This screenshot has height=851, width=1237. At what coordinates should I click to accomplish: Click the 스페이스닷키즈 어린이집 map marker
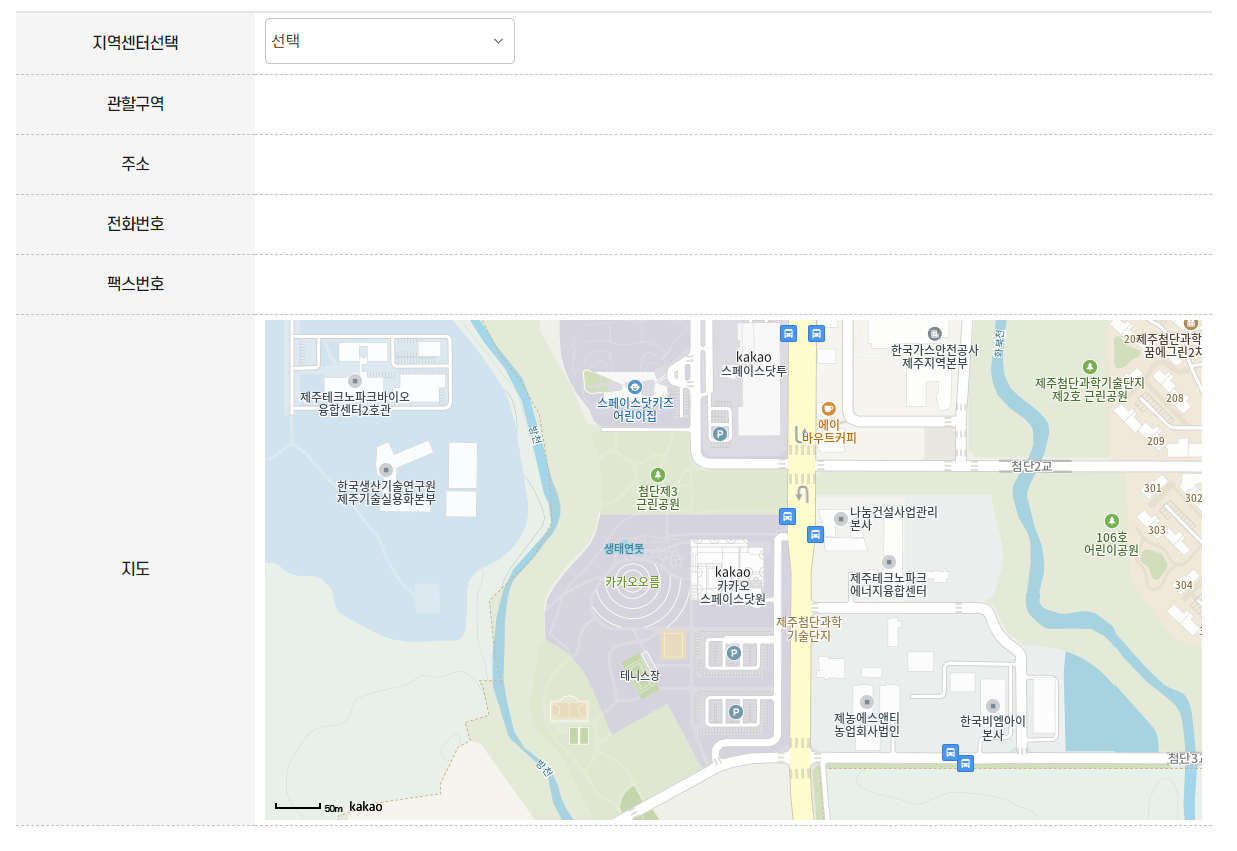click(x=634, y=386)
